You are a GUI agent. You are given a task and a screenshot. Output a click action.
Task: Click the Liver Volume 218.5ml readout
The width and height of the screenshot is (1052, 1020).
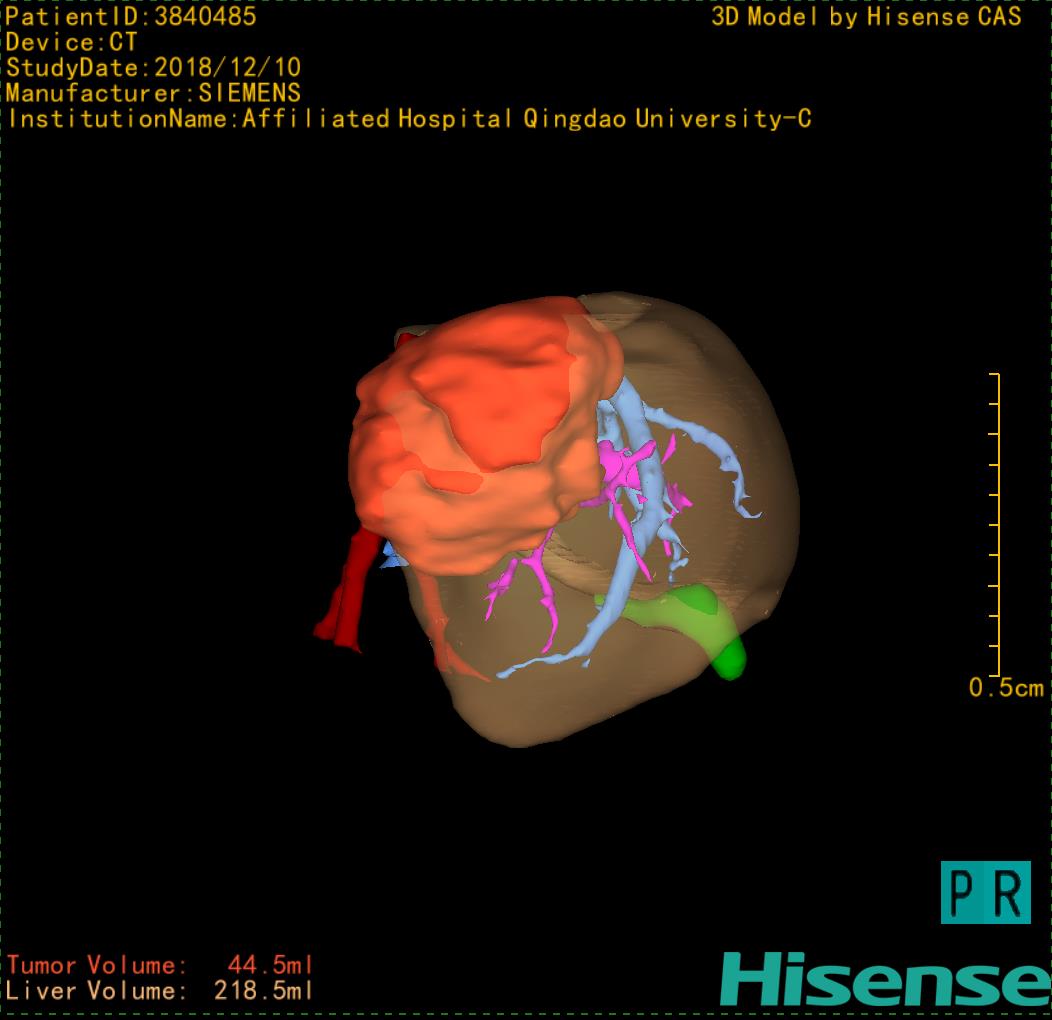point(160,992)
